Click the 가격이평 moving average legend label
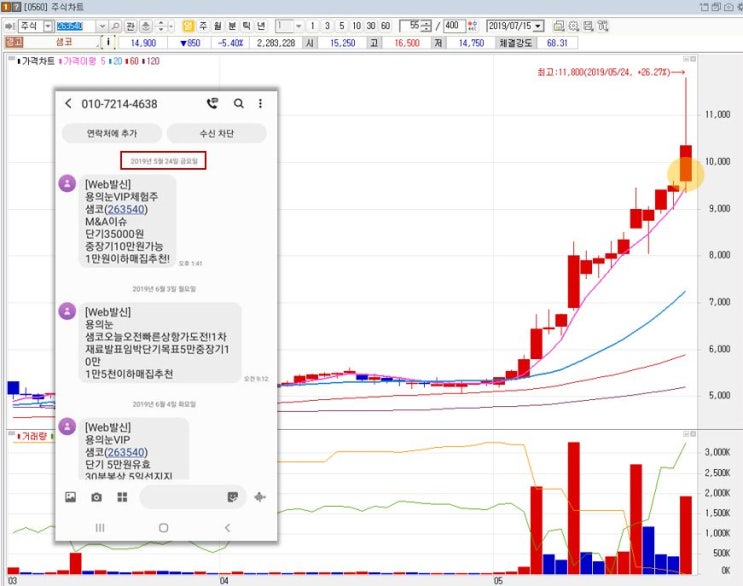The width and height of the screenshot is (743, 586). coord(79,61)
